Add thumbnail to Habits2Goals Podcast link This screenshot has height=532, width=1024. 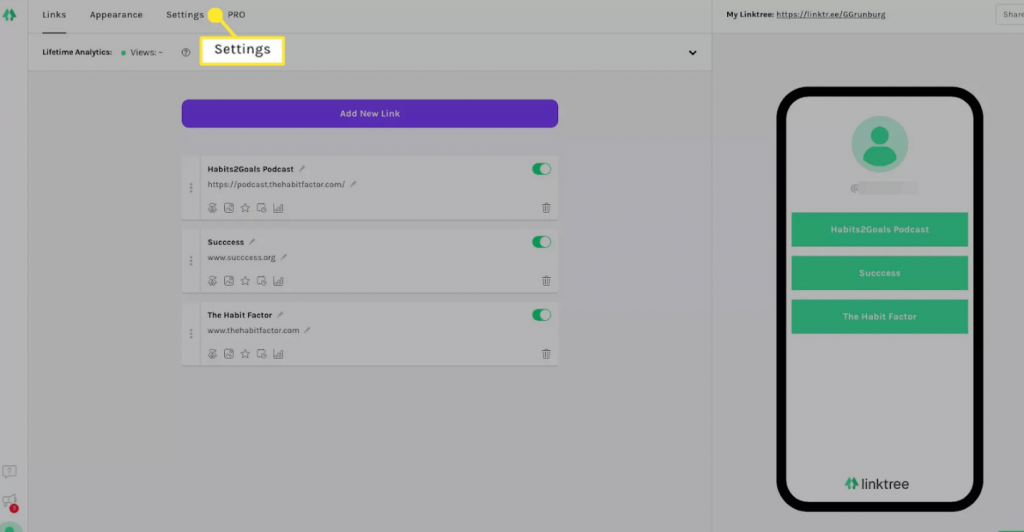click(x=229, y=208)
